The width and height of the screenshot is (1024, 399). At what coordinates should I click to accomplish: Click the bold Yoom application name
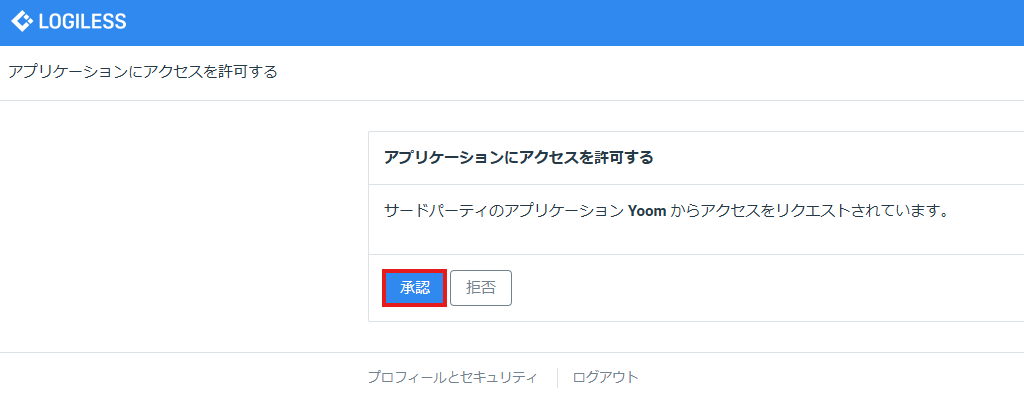coord(647,212)
